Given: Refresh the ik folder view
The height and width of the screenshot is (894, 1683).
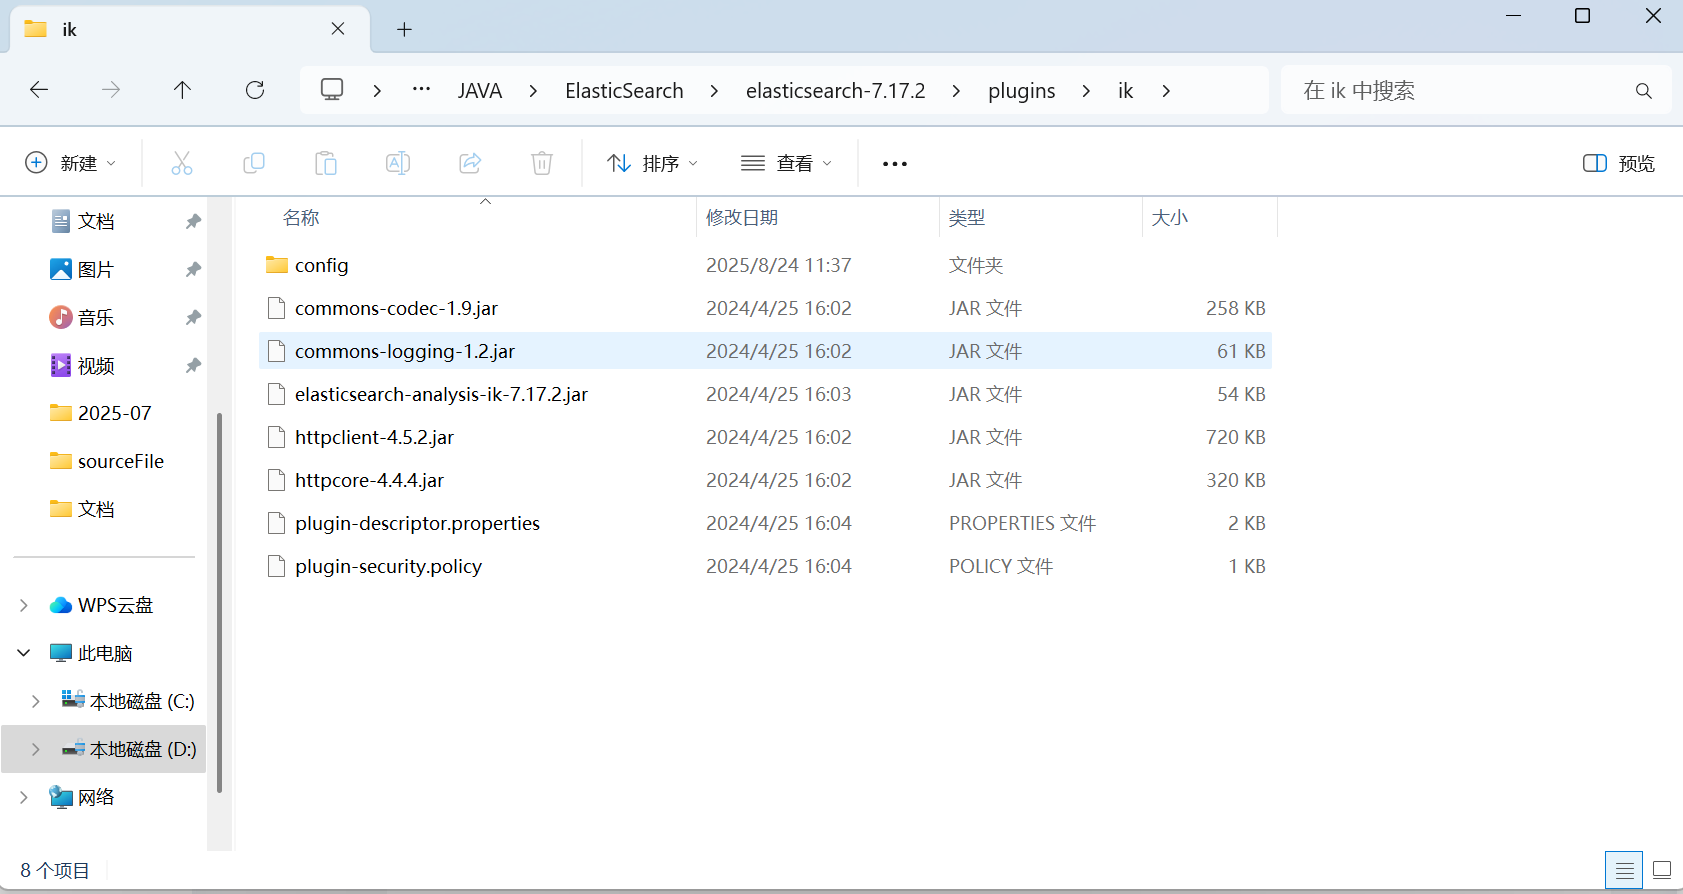Looking at the screenshot, I should pyautogui.click(x=255, y=90).
